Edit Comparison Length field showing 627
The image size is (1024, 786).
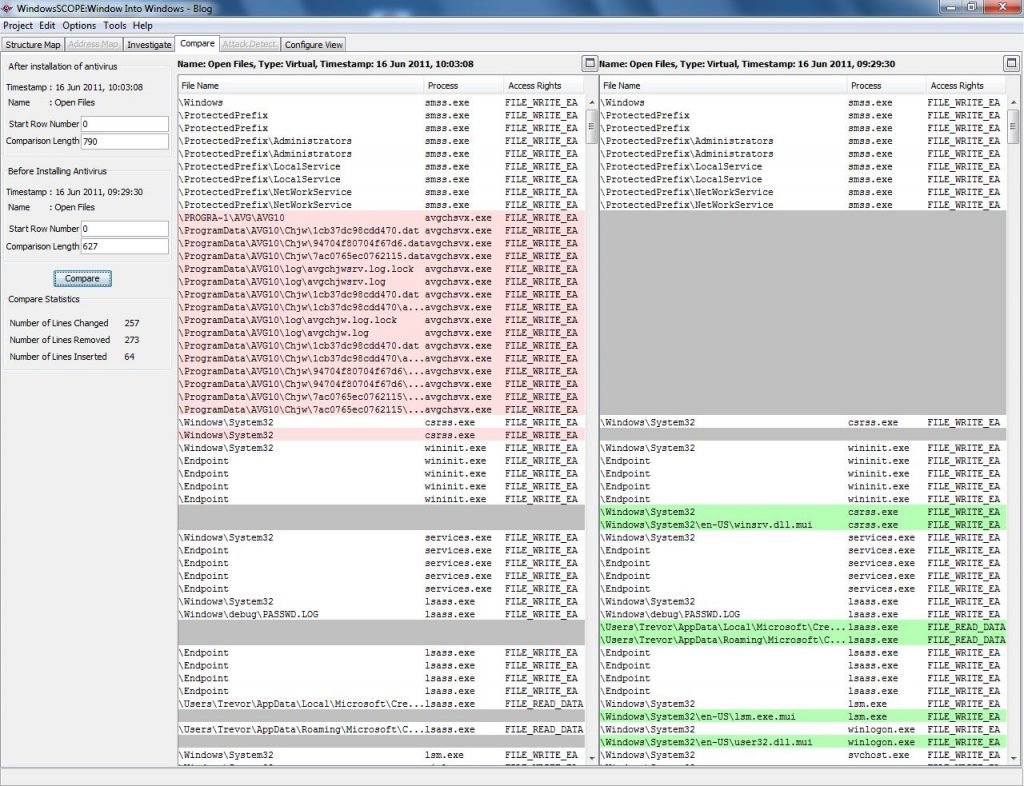pos(125,246)
